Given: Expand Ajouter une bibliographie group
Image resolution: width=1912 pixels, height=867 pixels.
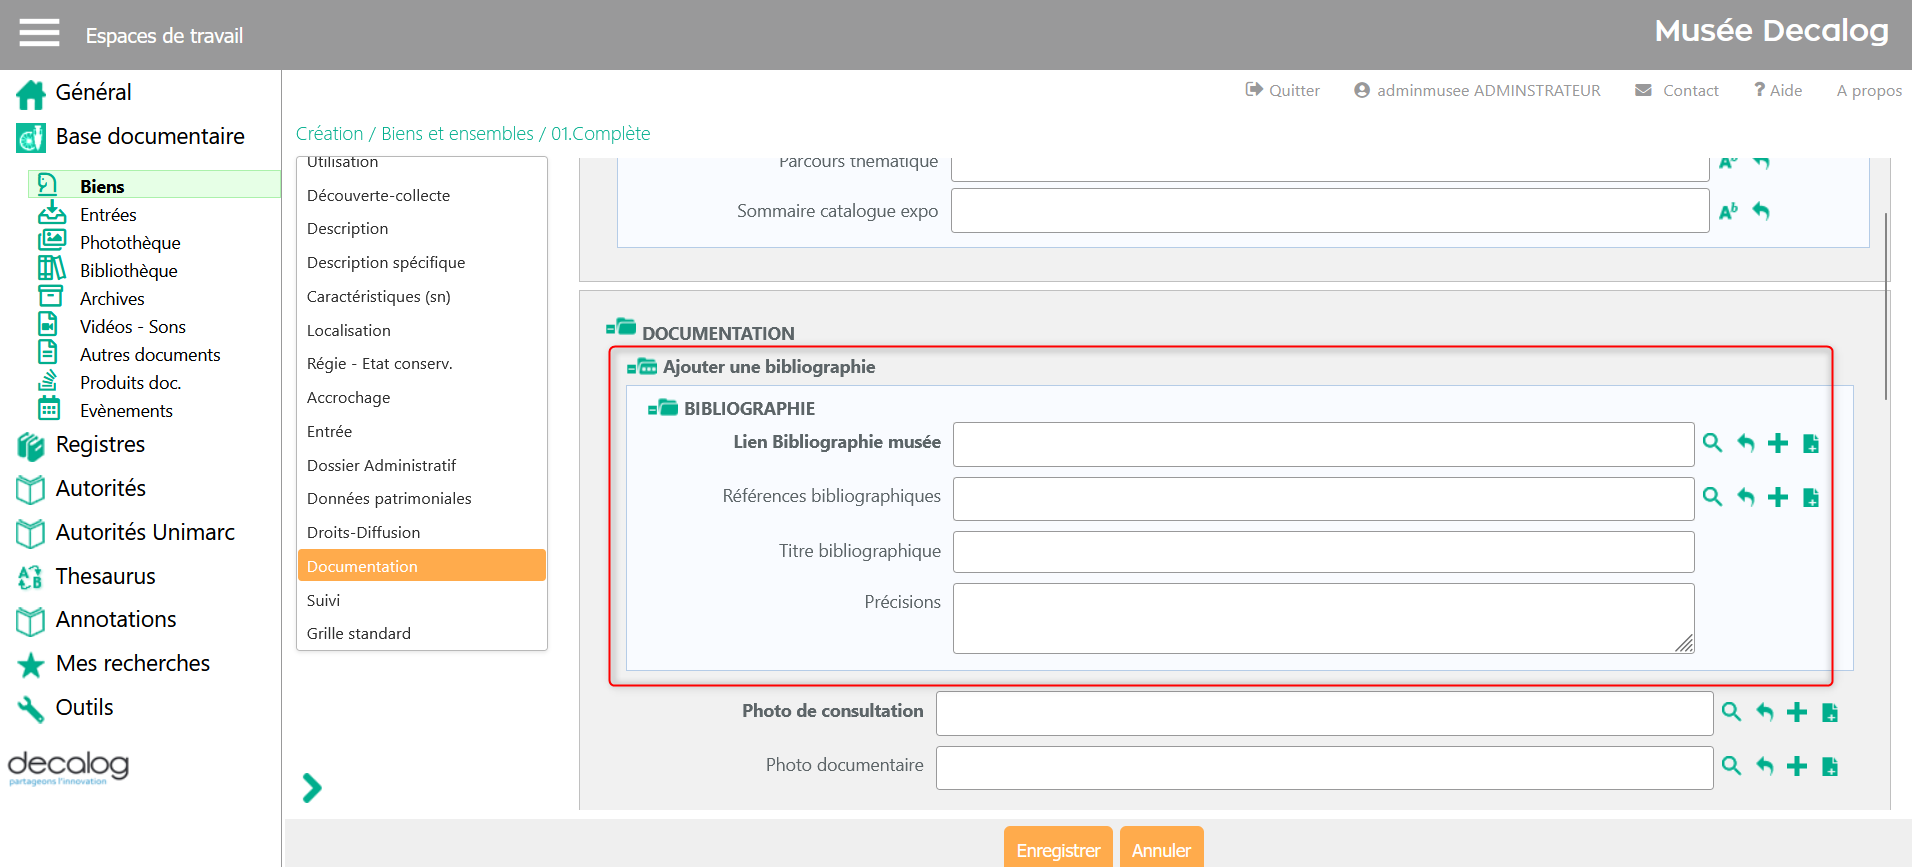Looking at the screenshot, I should (x=641, y=367).
